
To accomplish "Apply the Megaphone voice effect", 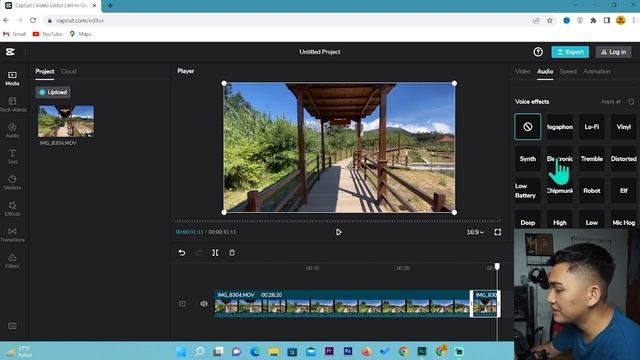I will pyautogui.click(x=560, y=127).
